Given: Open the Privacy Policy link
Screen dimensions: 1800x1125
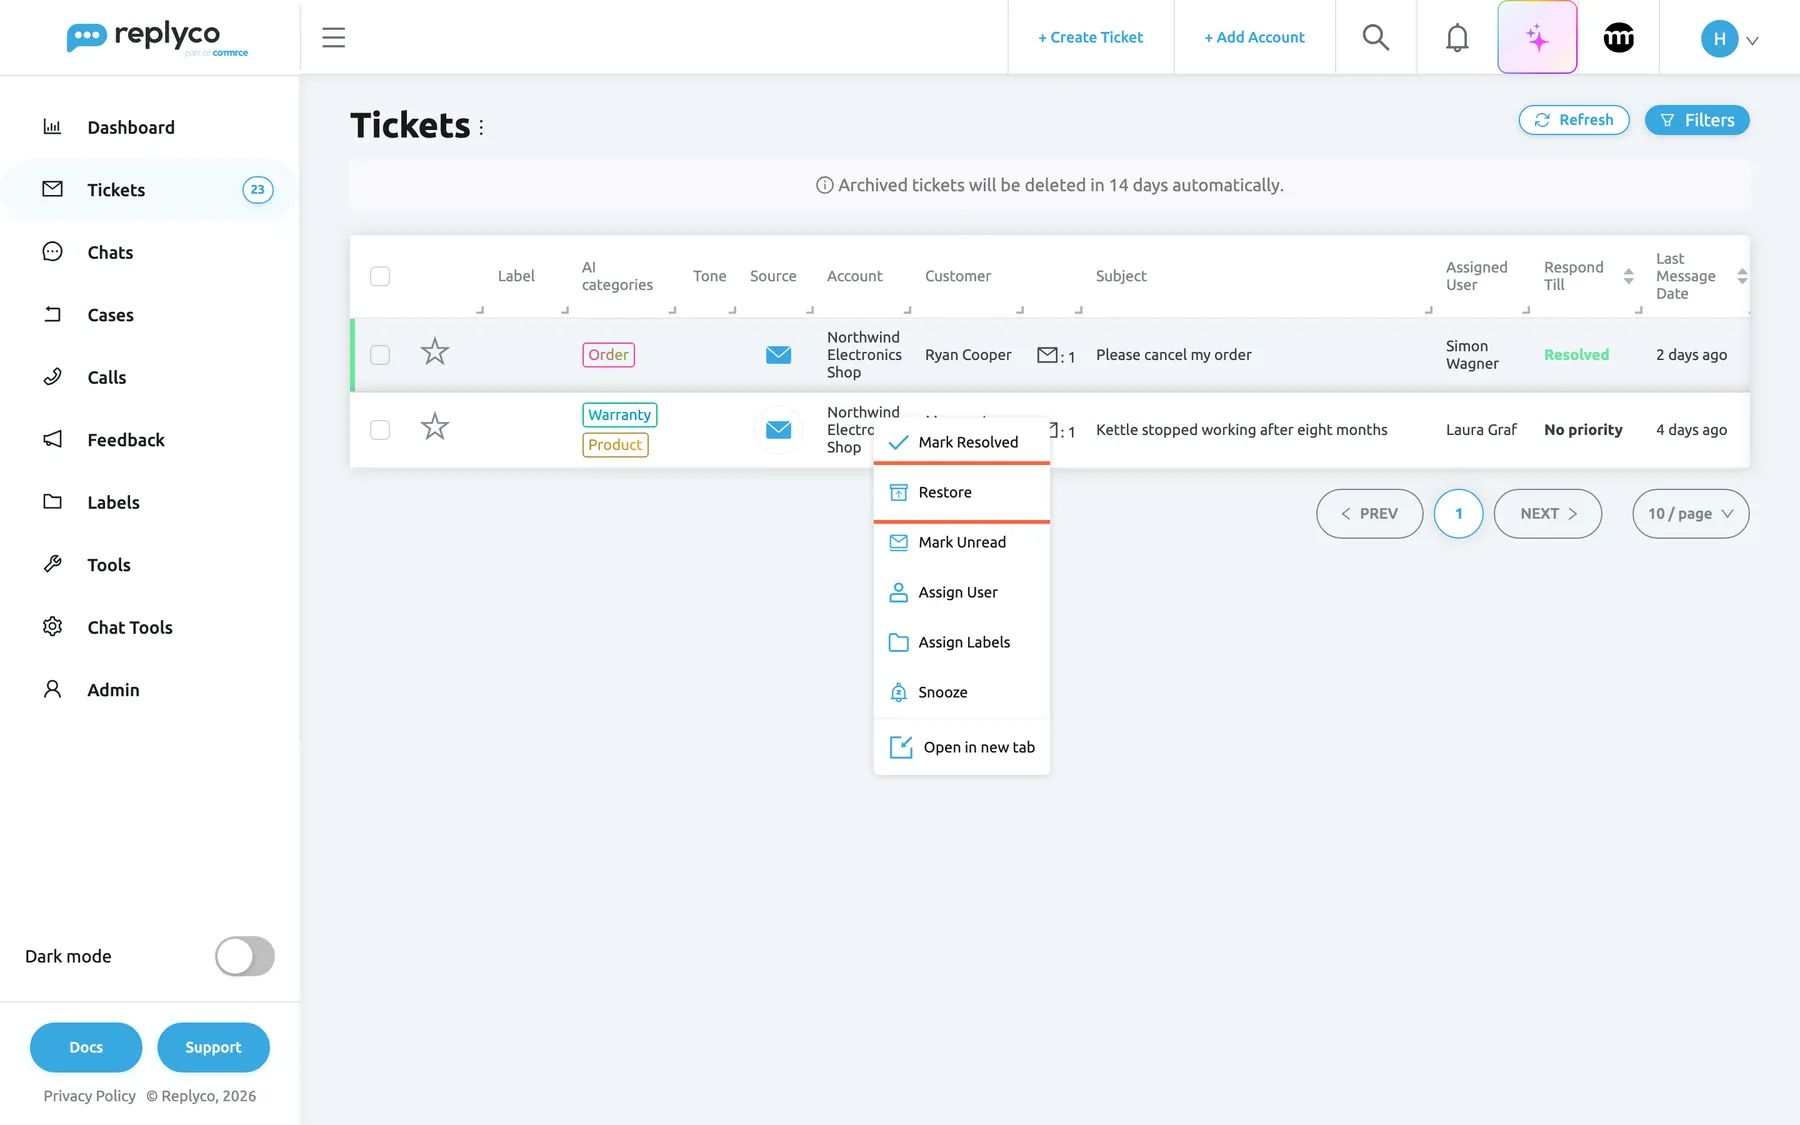Looking at the screenshot, I should (x=90, y=1096).
